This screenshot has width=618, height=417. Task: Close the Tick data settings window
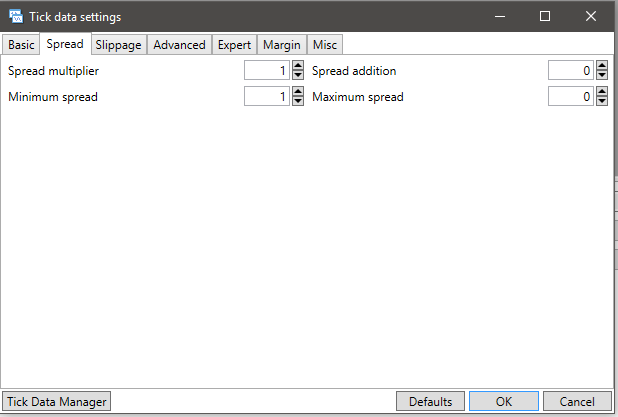[x=590, y=16]
